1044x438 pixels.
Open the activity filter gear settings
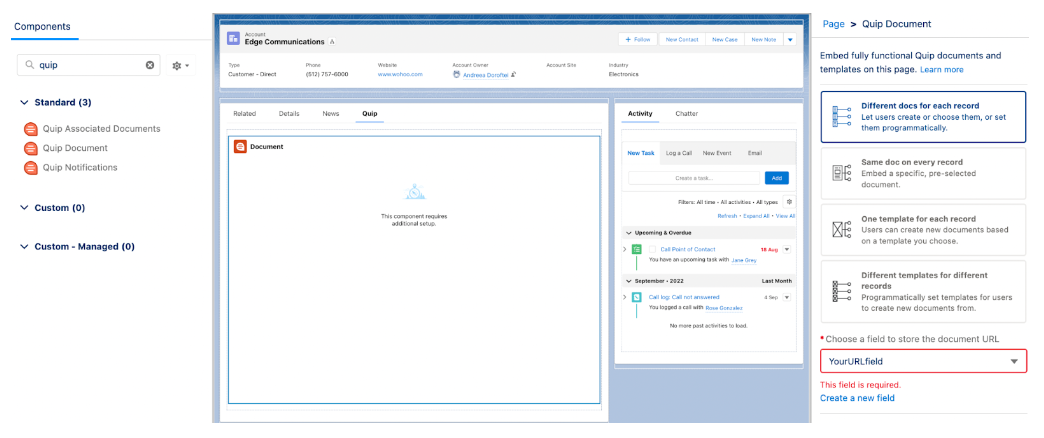789,201
